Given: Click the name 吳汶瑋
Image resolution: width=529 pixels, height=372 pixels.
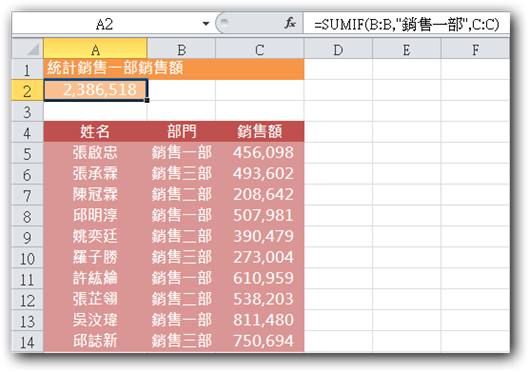Looking at the screenshot, I should click(x=95, y=320).
